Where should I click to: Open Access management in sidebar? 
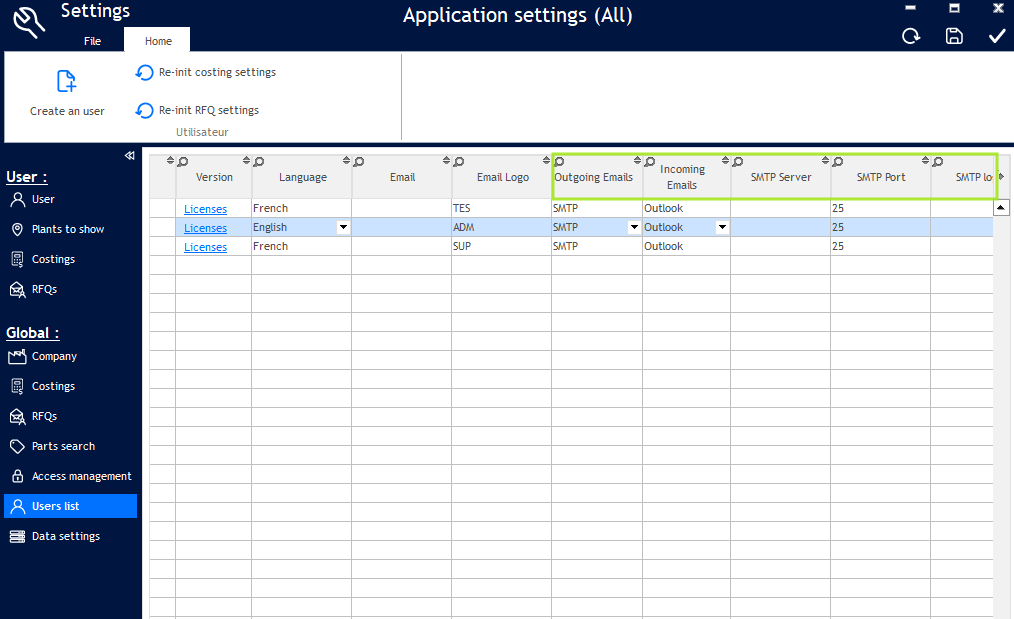(81, 476)
